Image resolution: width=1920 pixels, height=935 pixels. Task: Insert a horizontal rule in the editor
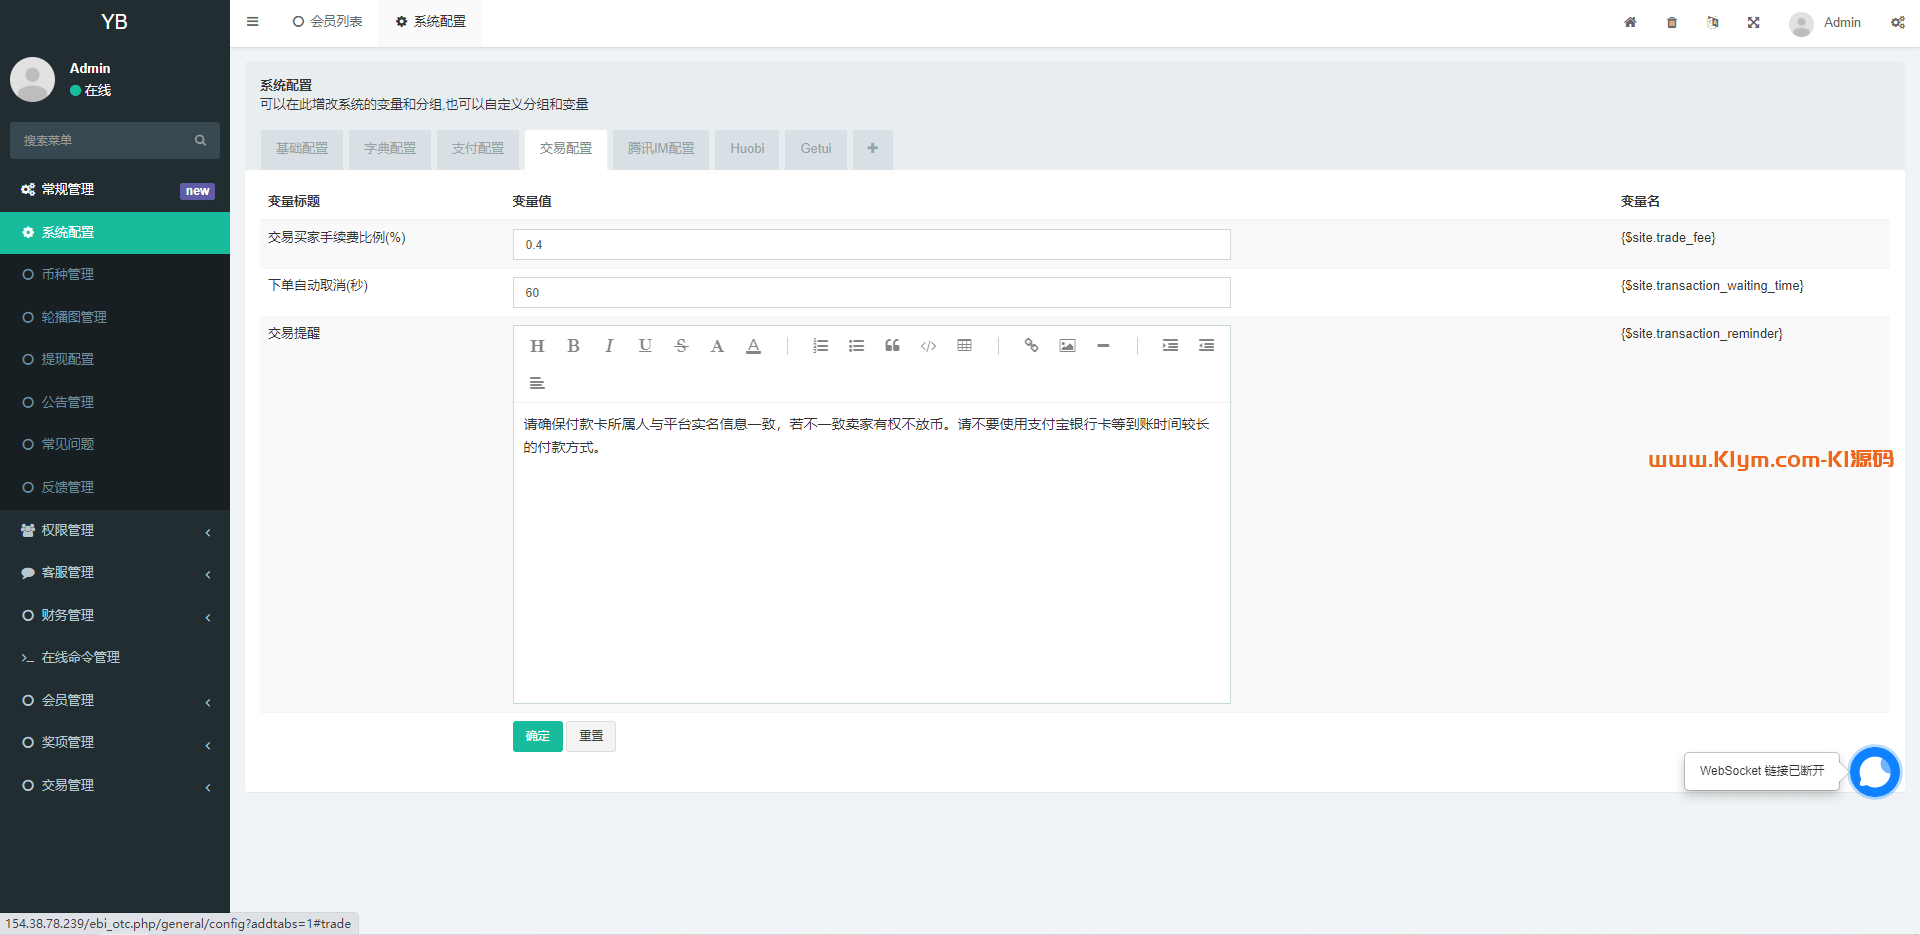pyautogui.click(x=1103, y=346)
